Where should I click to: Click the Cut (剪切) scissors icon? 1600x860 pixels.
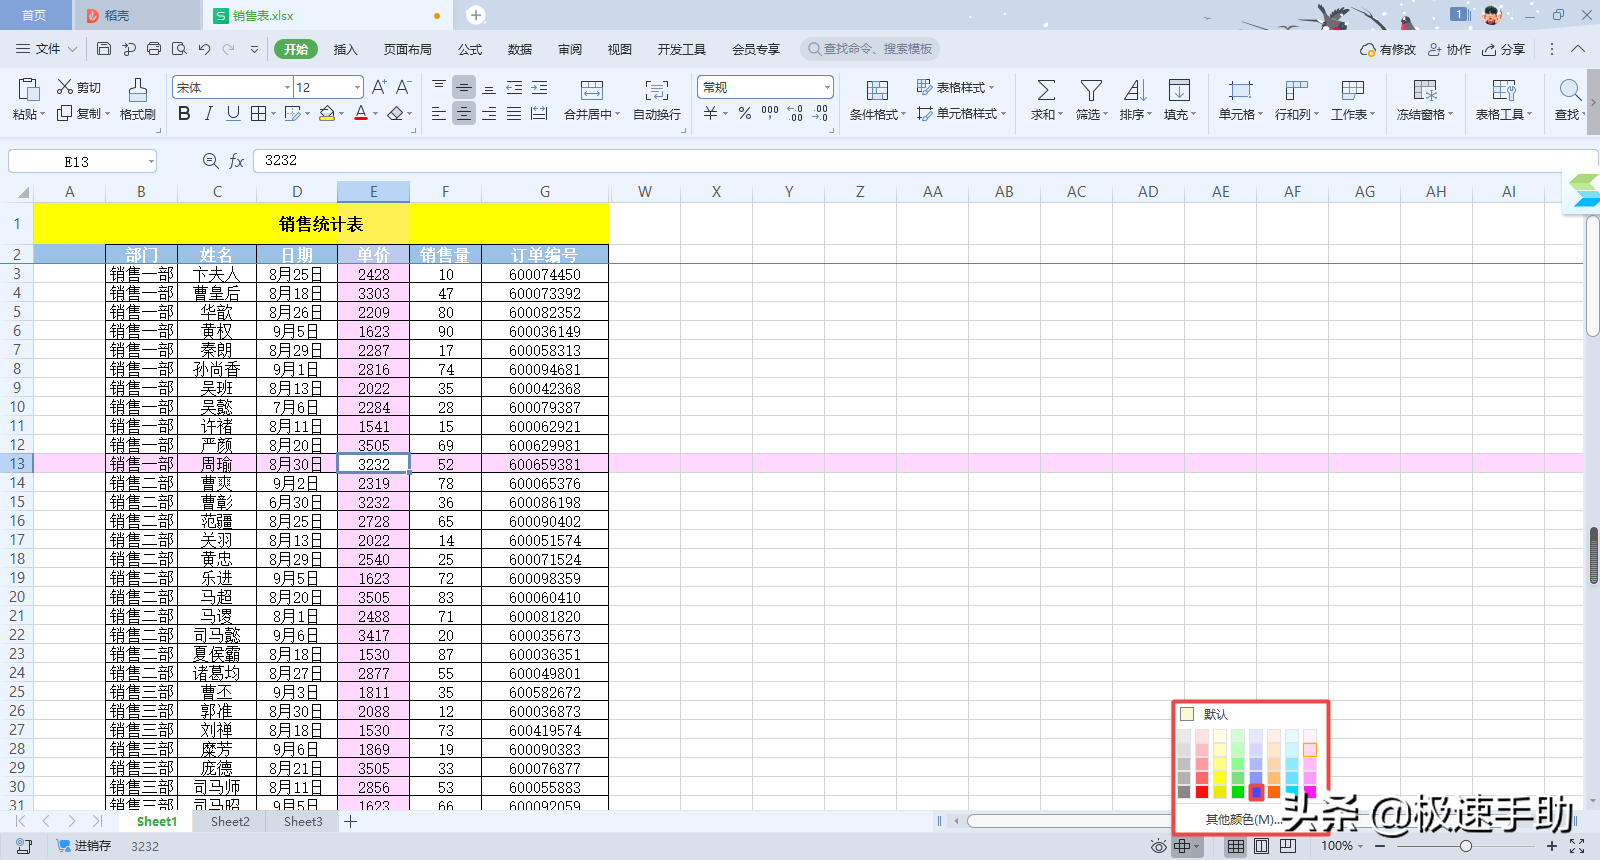pos(65,87)
